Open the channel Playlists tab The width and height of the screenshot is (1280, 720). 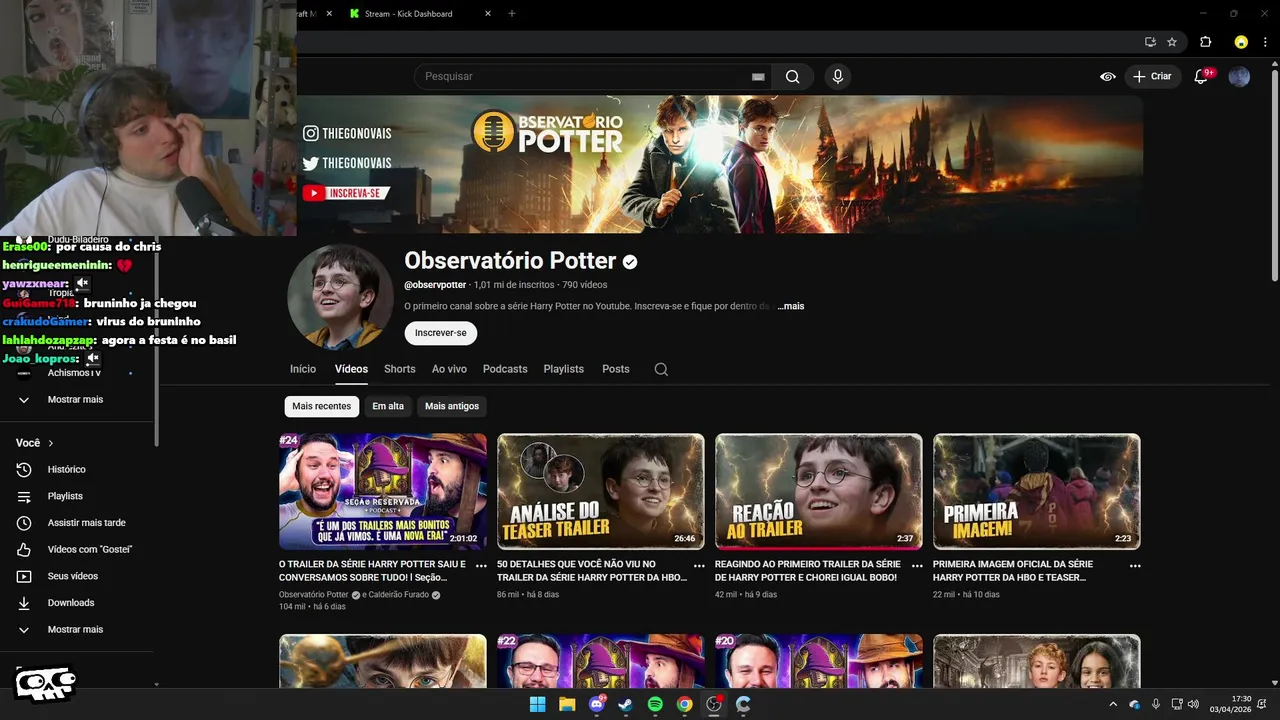(564, 369)
